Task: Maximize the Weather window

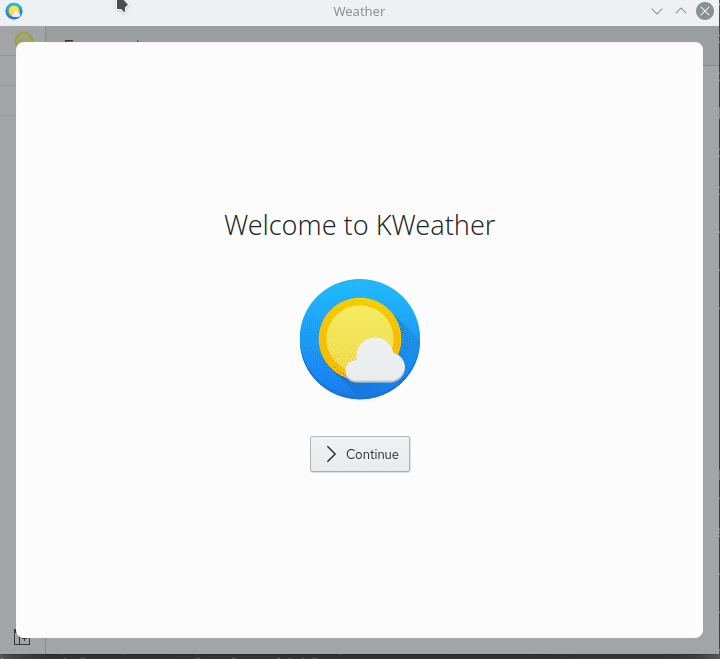Action: [x=681, y=11]
